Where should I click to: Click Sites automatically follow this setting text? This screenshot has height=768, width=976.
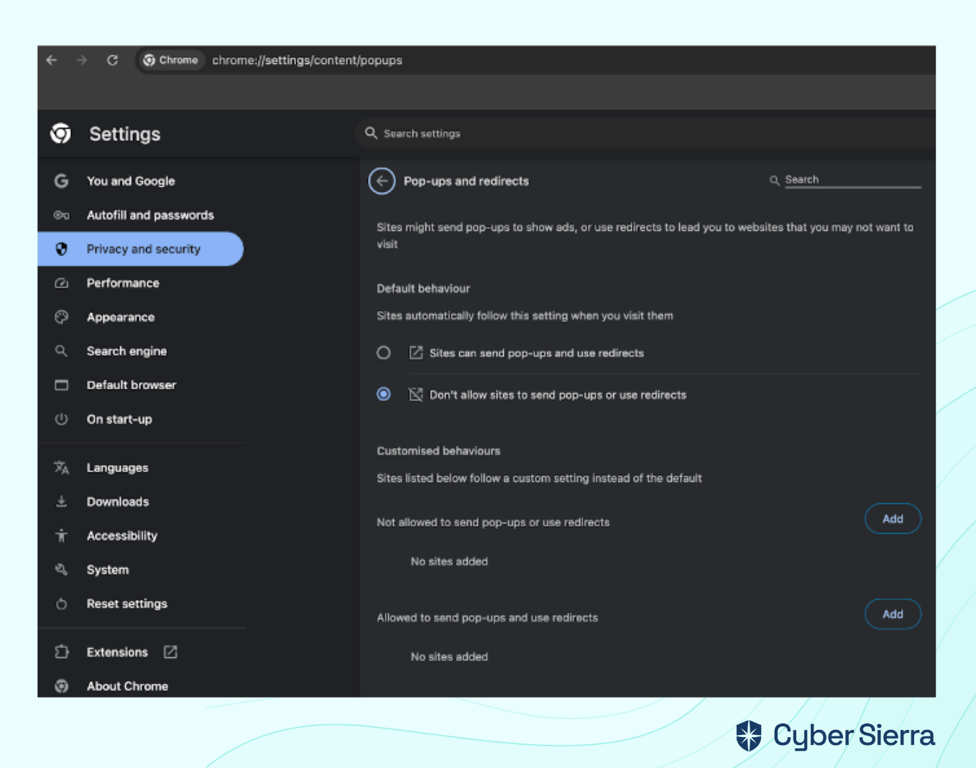(525, 316)
